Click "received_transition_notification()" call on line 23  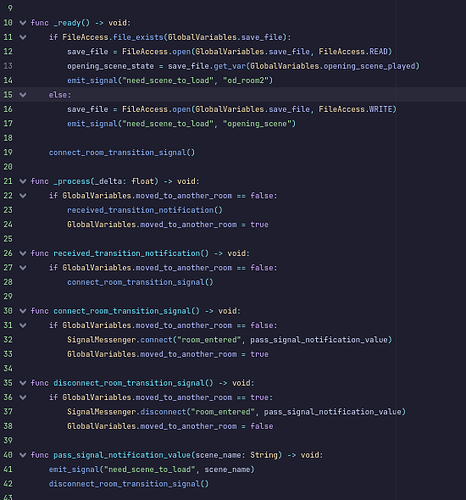[145, 210]
